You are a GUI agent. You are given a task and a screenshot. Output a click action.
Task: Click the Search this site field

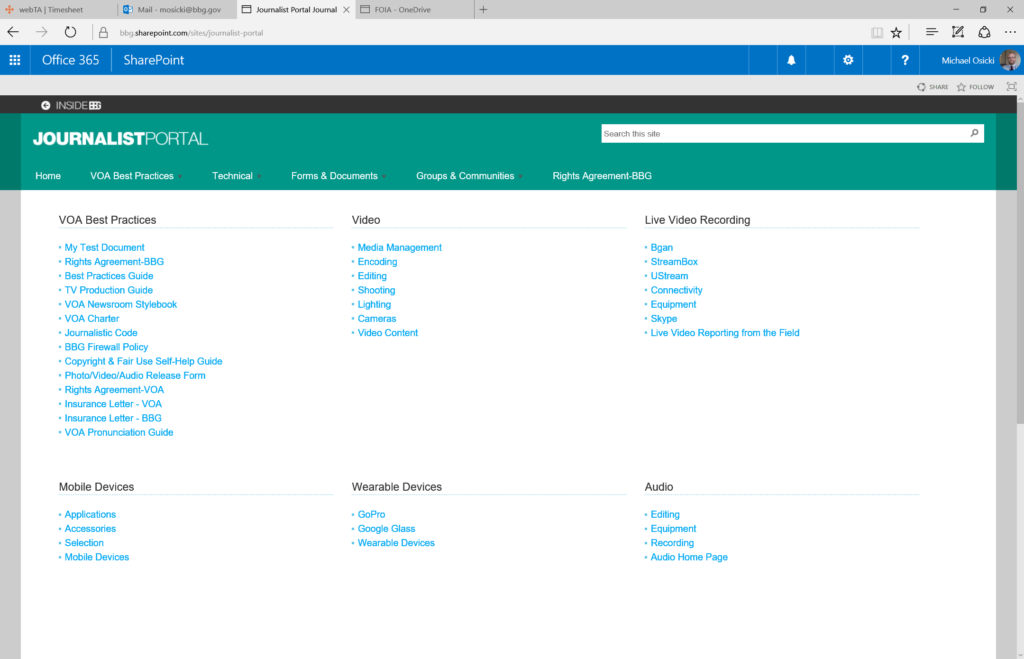(783, 133)
